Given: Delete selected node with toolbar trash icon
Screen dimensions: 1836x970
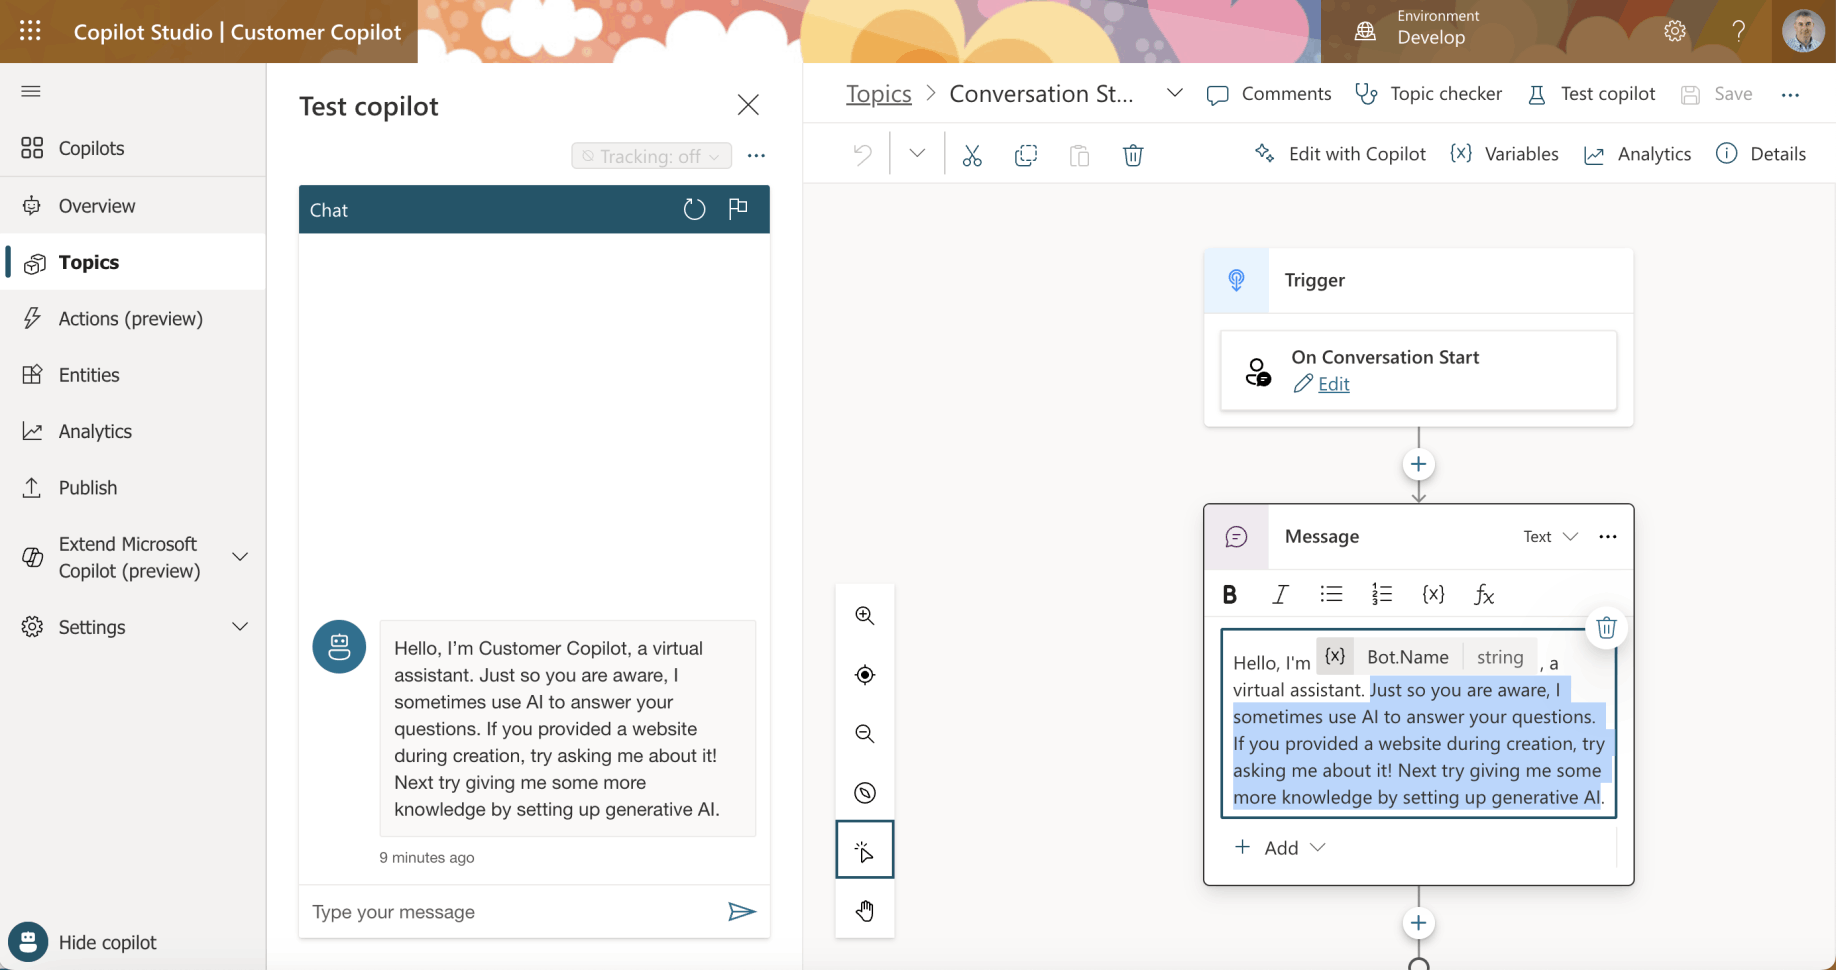Looking at the screenshot, I should [x=1133, y=155].
